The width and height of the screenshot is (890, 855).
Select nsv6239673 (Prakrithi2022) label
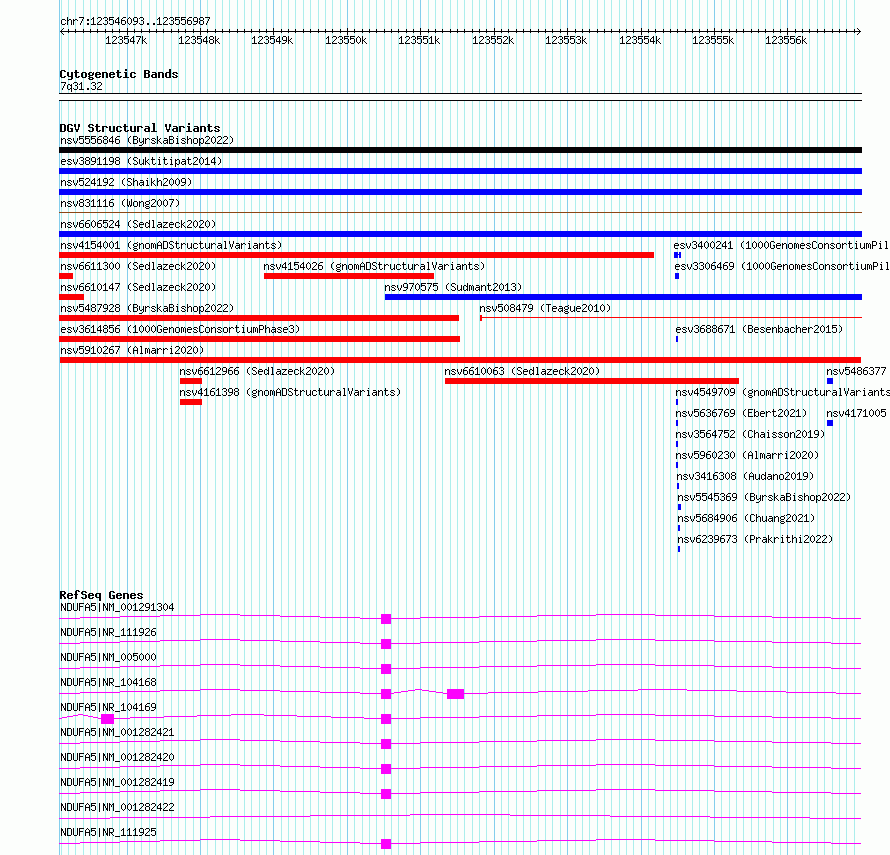755,539
